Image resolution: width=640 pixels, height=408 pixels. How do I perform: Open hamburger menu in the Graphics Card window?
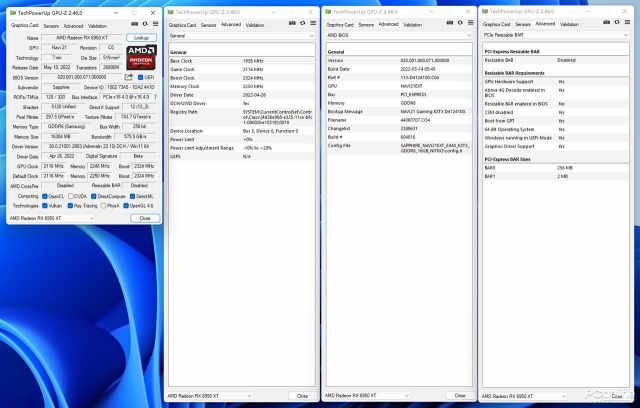pos(156,24)
